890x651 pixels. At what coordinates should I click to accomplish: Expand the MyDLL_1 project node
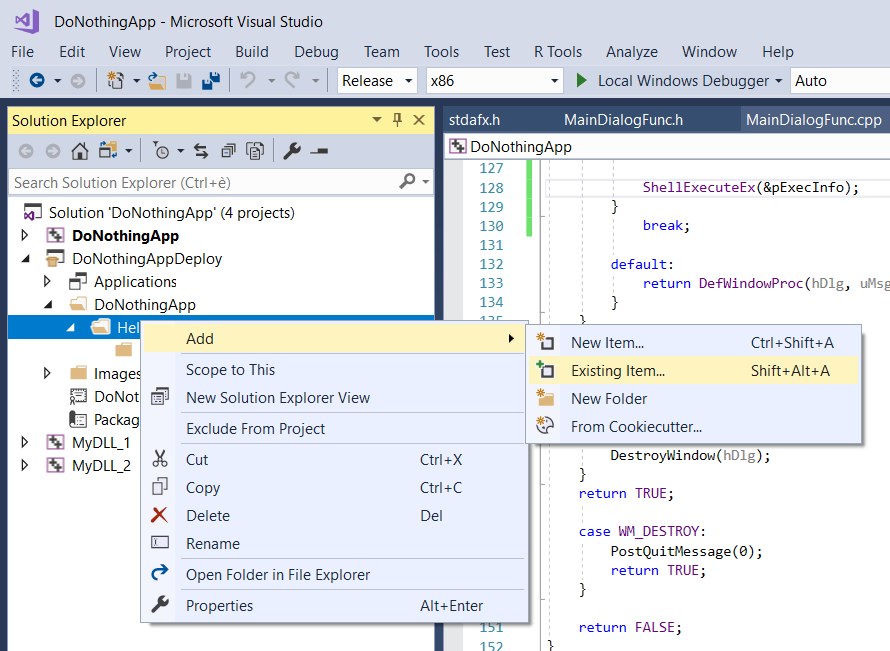[24, 442]
